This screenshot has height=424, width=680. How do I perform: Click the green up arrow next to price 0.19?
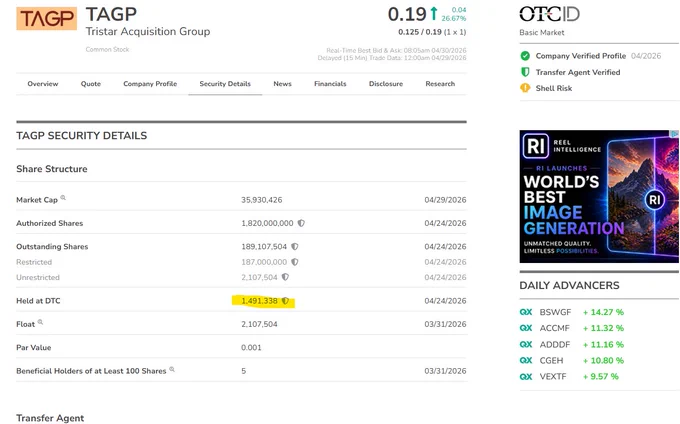click(x=434, y=13)
